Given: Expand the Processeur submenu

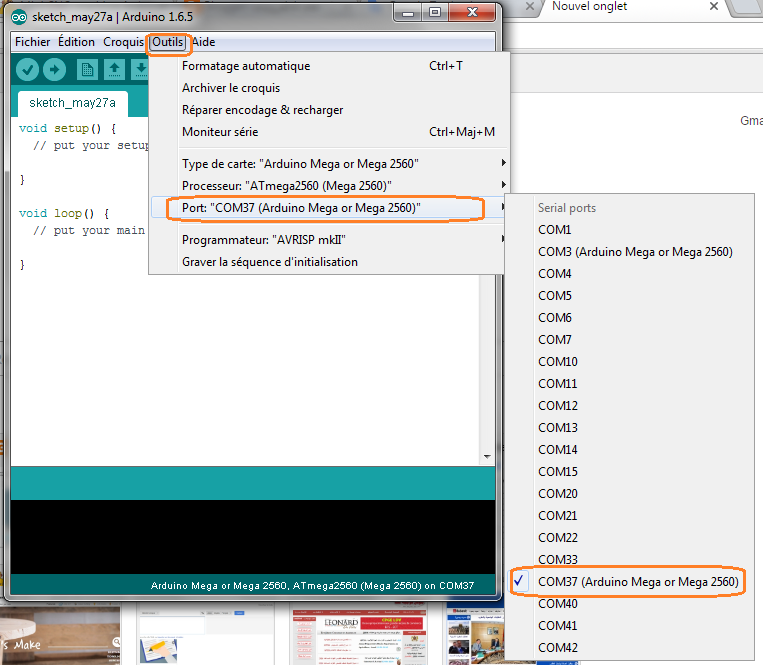Looking at the screenshot, I should [x=329, y=186].
